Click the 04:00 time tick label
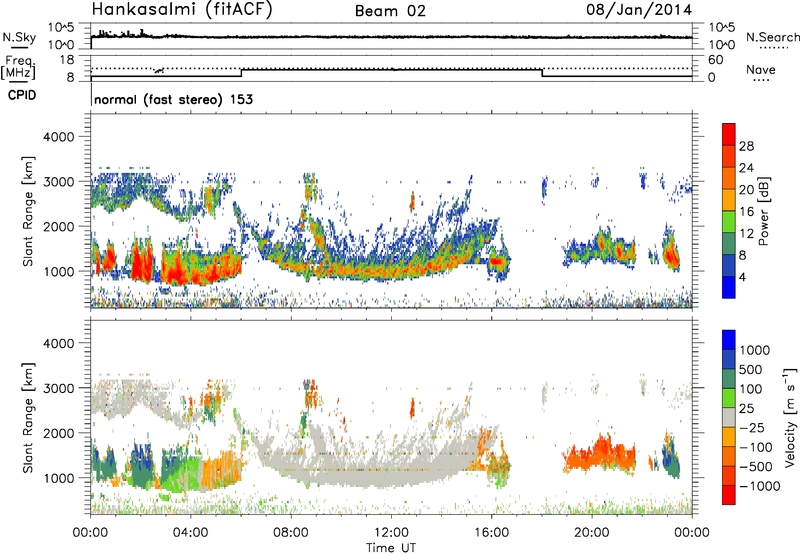This screenshot has width=800, height=554. click(190, 533)
